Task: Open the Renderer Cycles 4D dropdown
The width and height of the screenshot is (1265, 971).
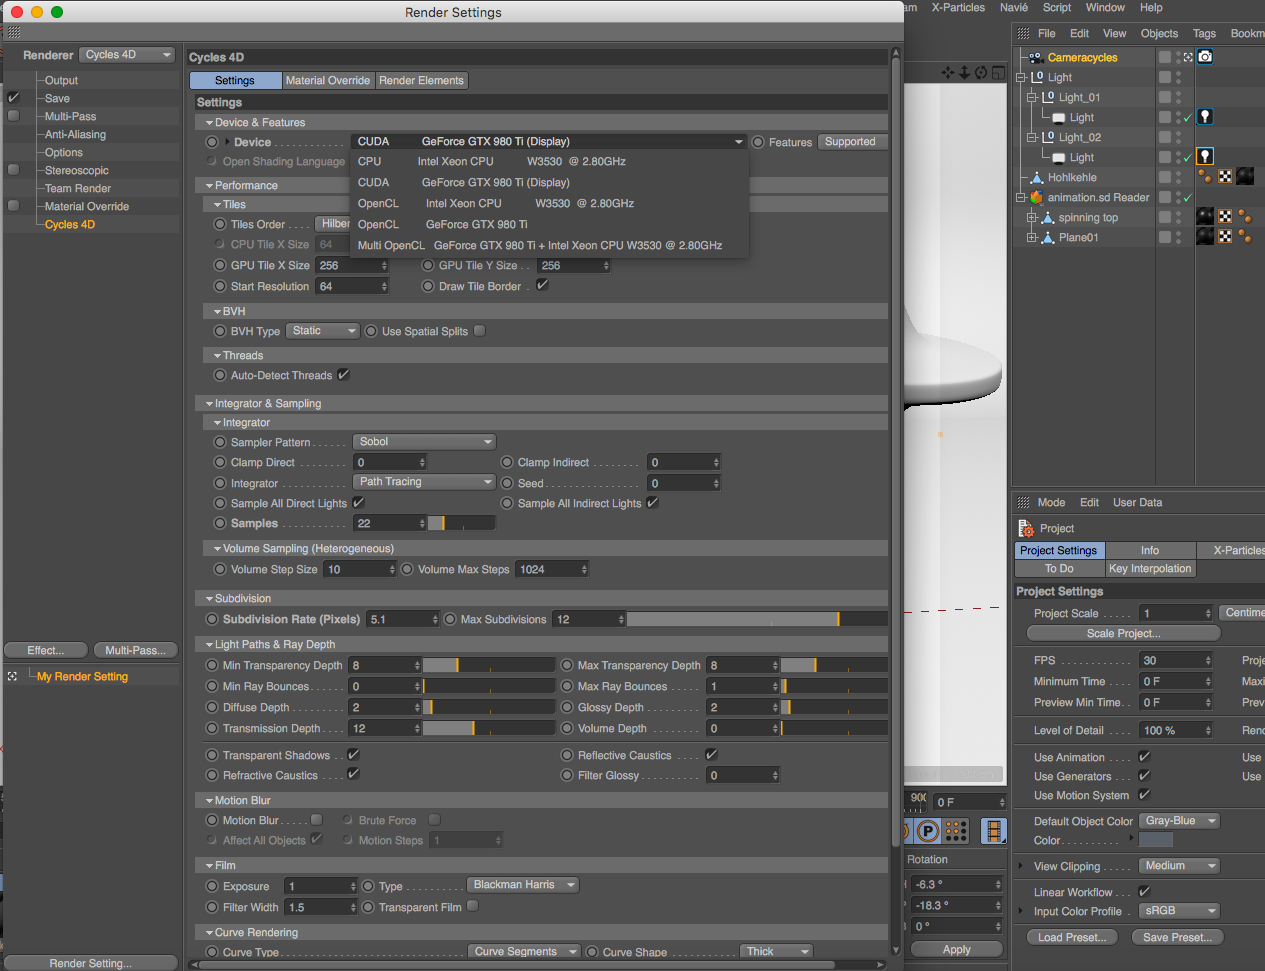Action: coord(128,55)
